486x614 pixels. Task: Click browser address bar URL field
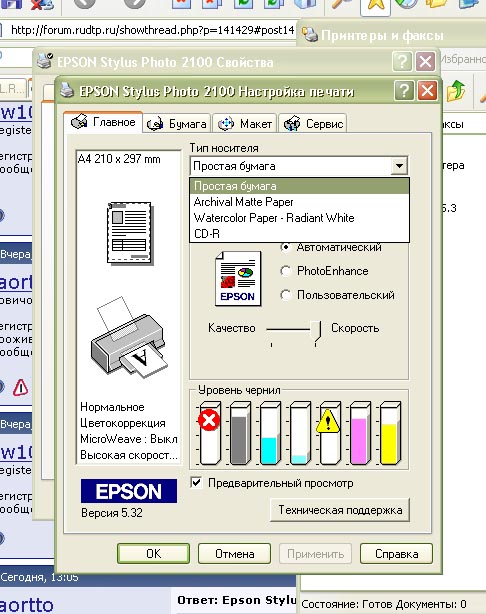(x=152, y=30)
